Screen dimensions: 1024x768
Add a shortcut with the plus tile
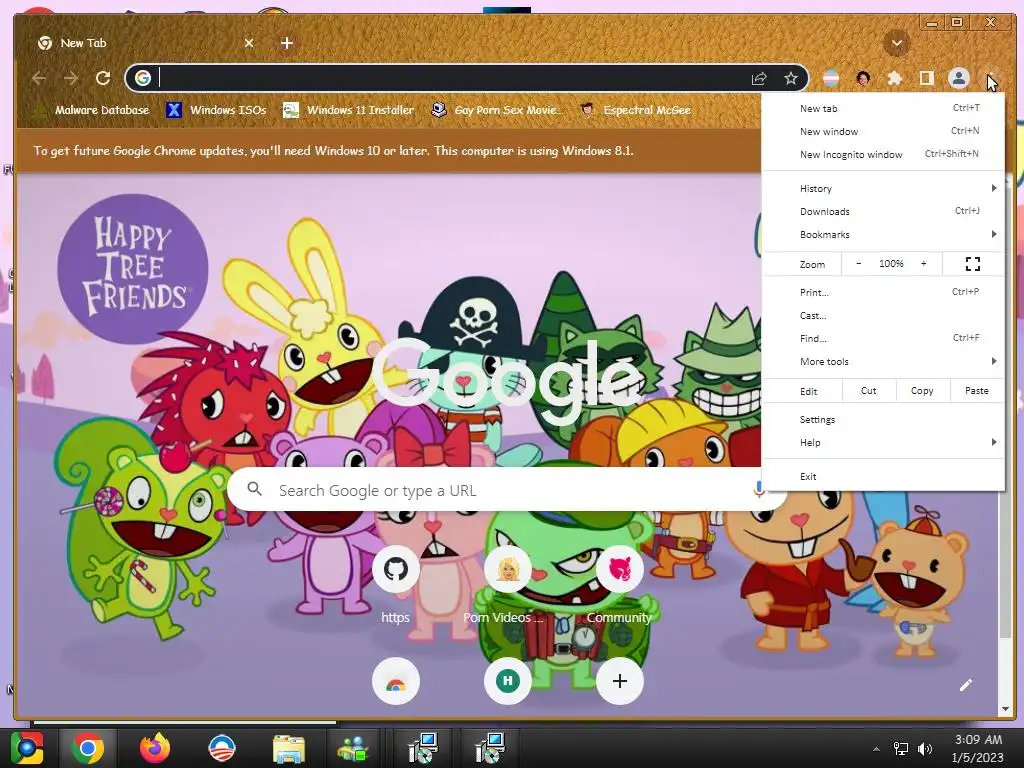tap(619, 681)
